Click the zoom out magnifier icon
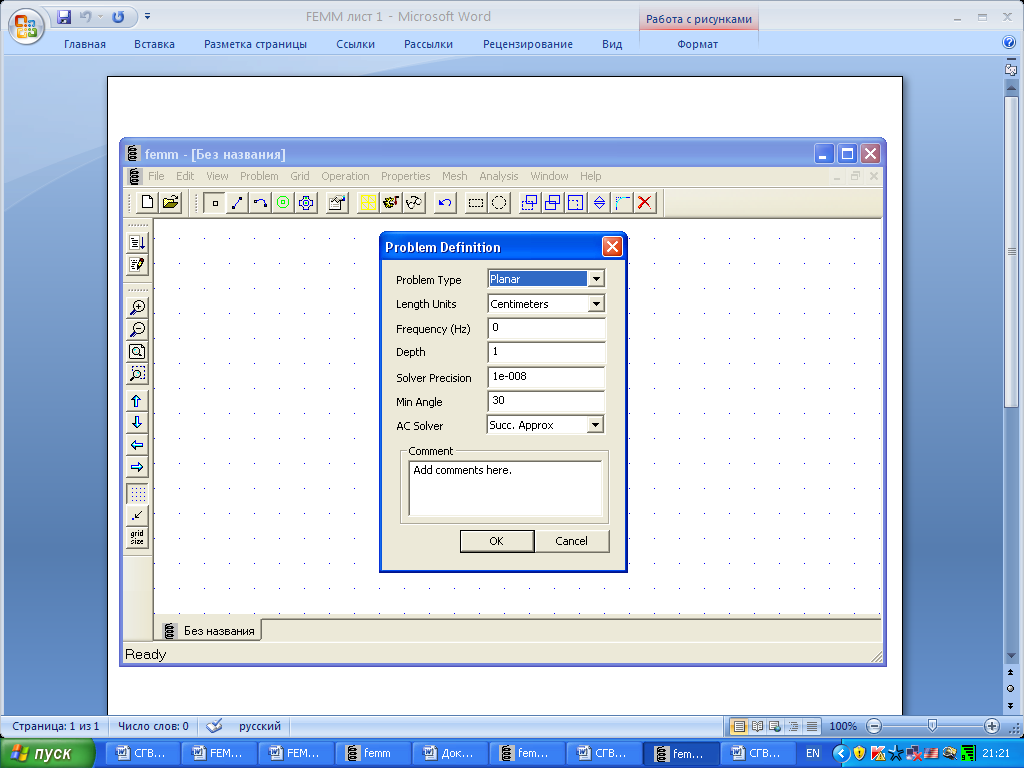The height and width of the screenshot is (768, 1024). pos(137,329)
